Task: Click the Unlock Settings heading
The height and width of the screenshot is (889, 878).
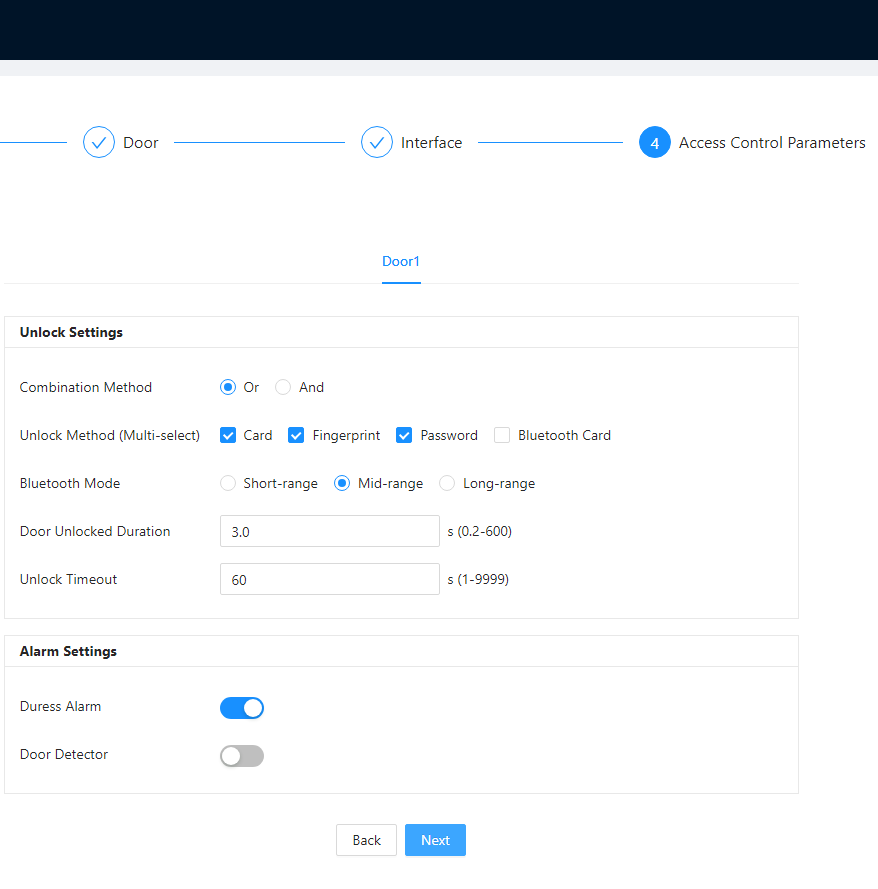Action: [x=71, y=332]
